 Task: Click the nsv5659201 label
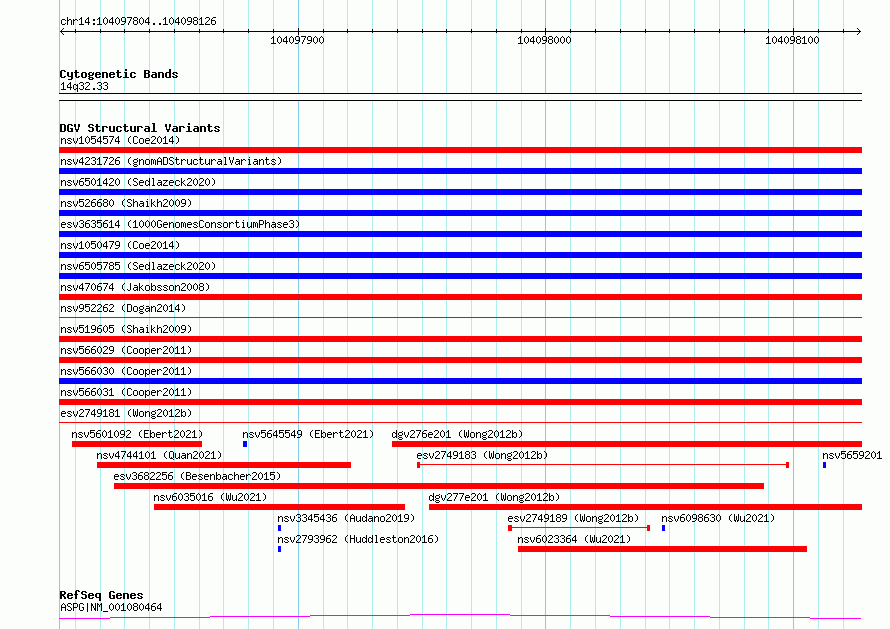(852, 455)
